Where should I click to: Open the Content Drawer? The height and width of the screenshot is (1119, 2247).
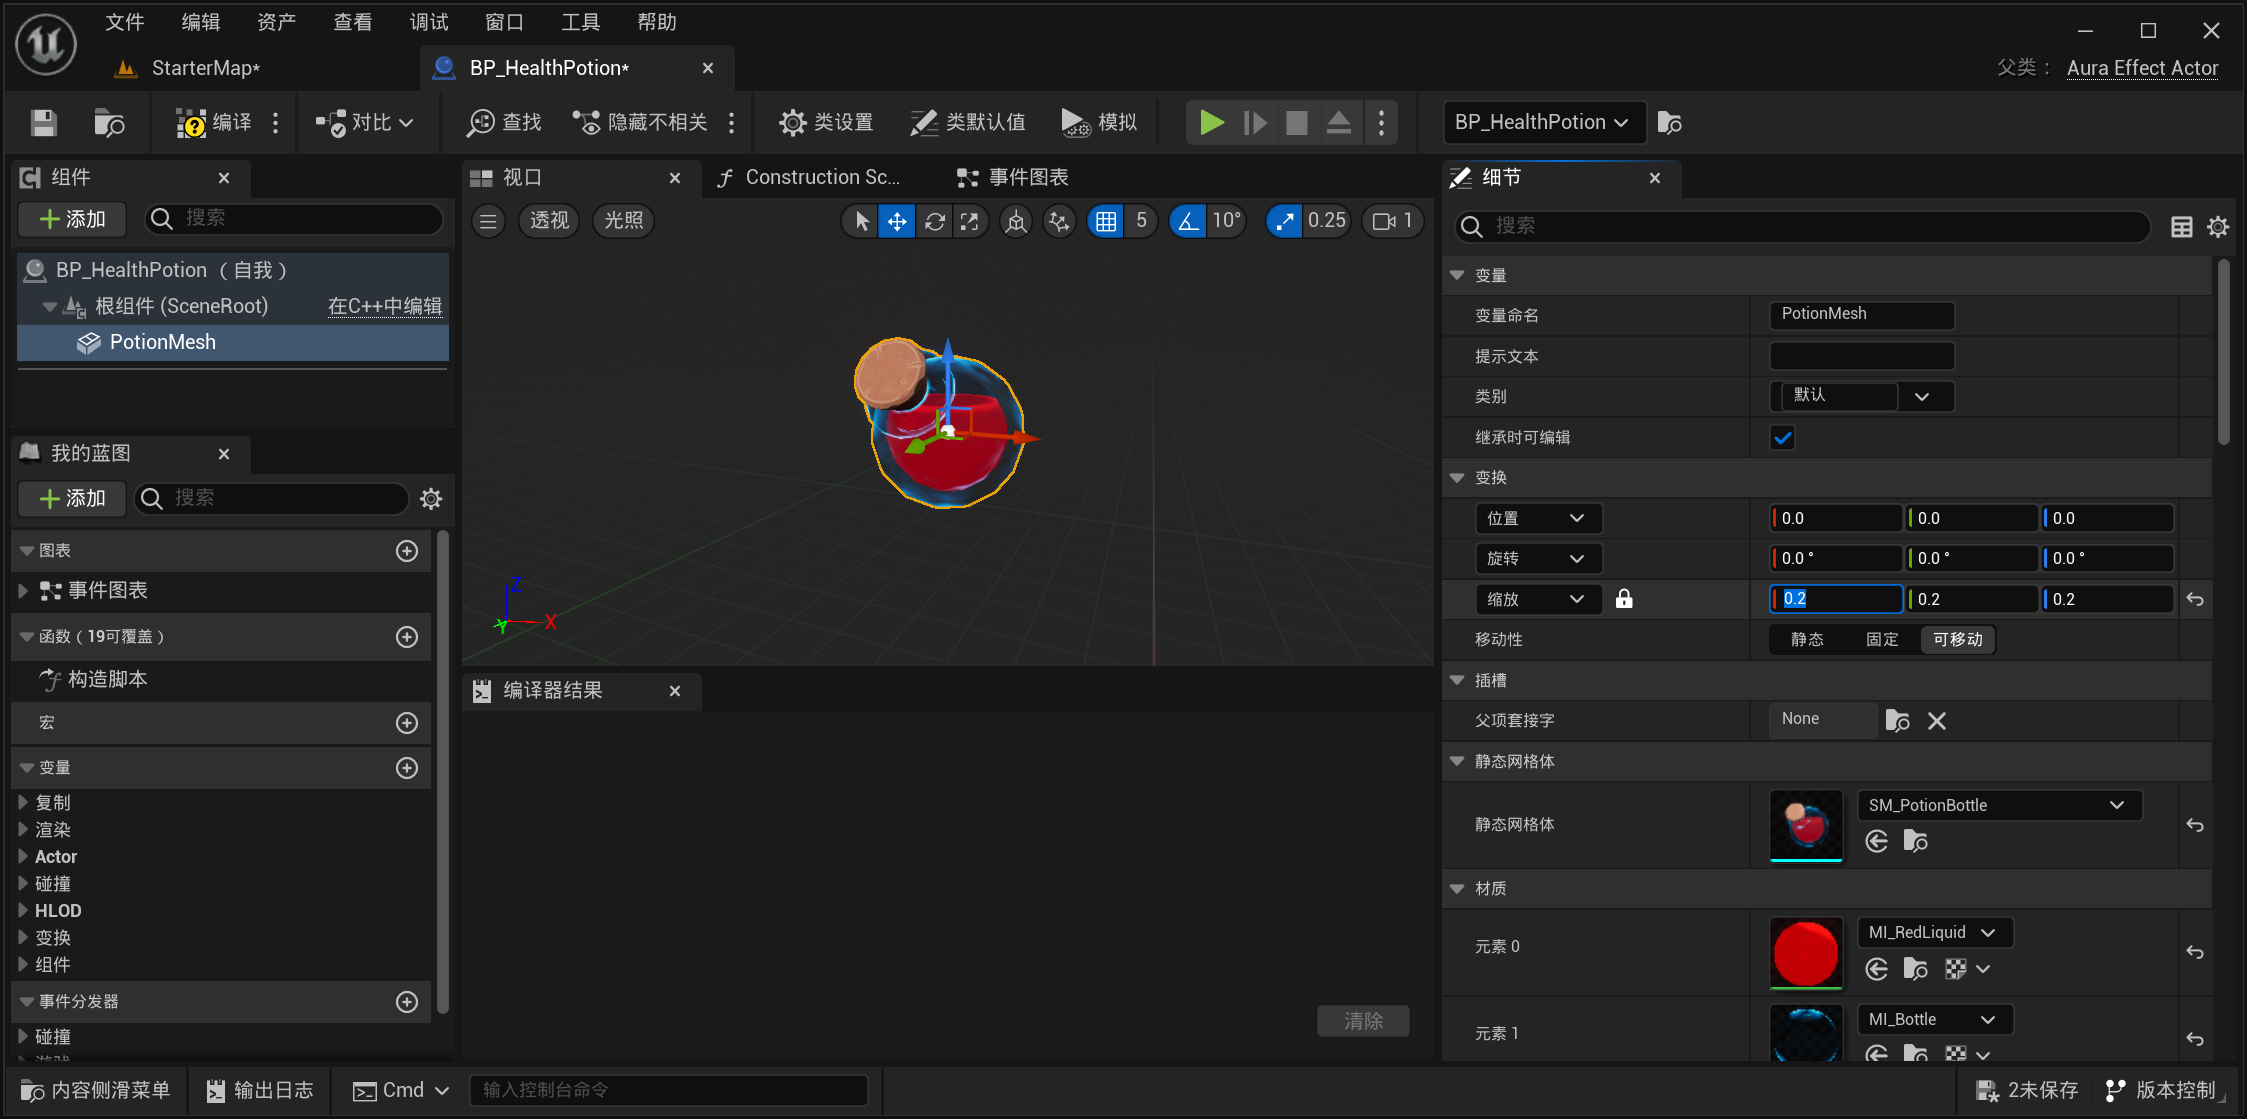(x=95, y=1090)
